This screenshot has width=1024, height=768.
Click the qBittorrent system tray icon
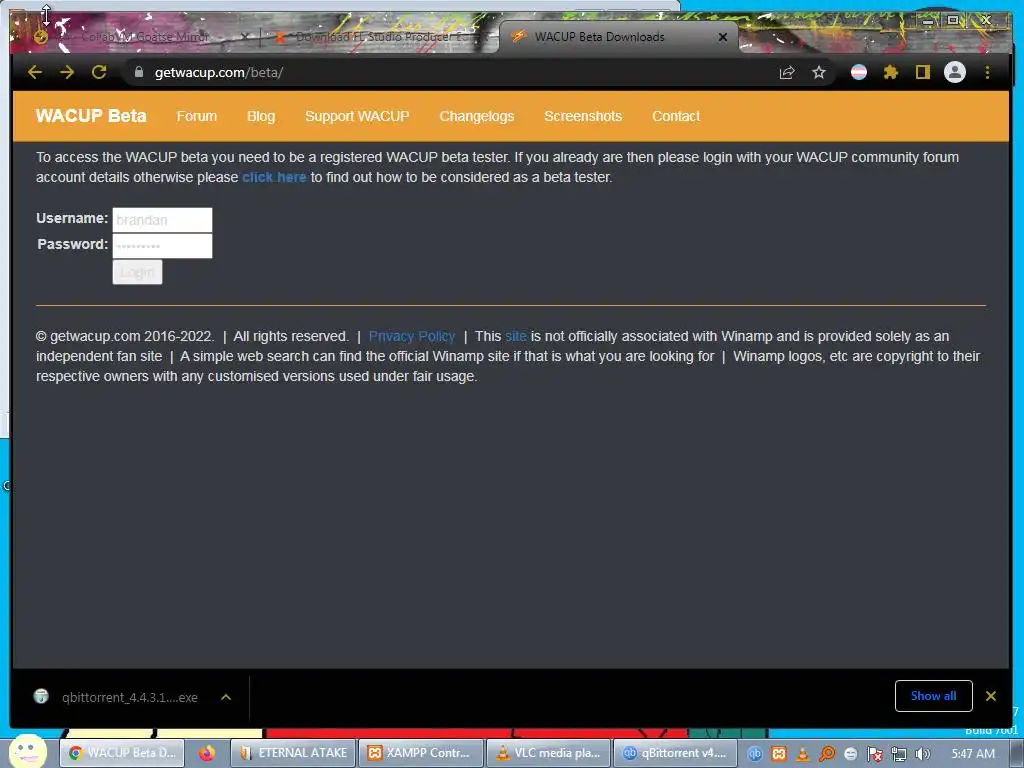tap(755, 754)
